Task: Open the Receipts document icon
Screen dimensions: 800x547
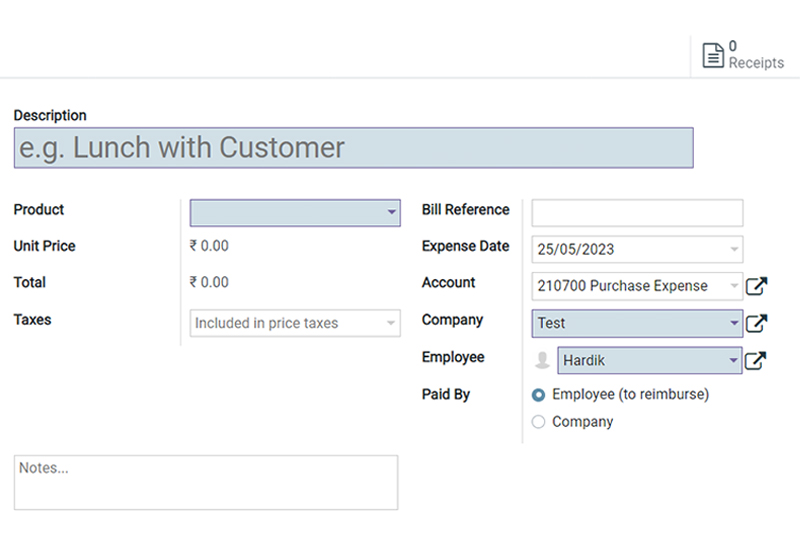Action: 713,56
